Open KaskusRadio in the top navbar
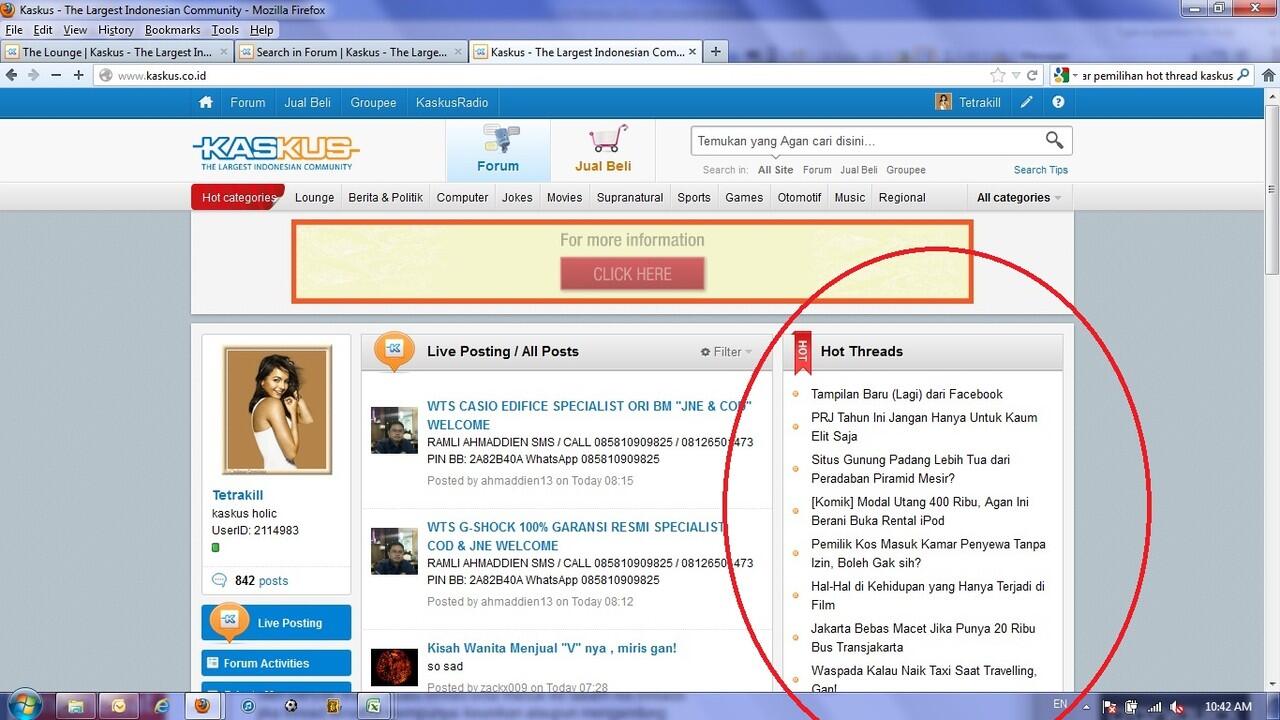Viewport: 1280px width, 720px height. click(452, 102)
